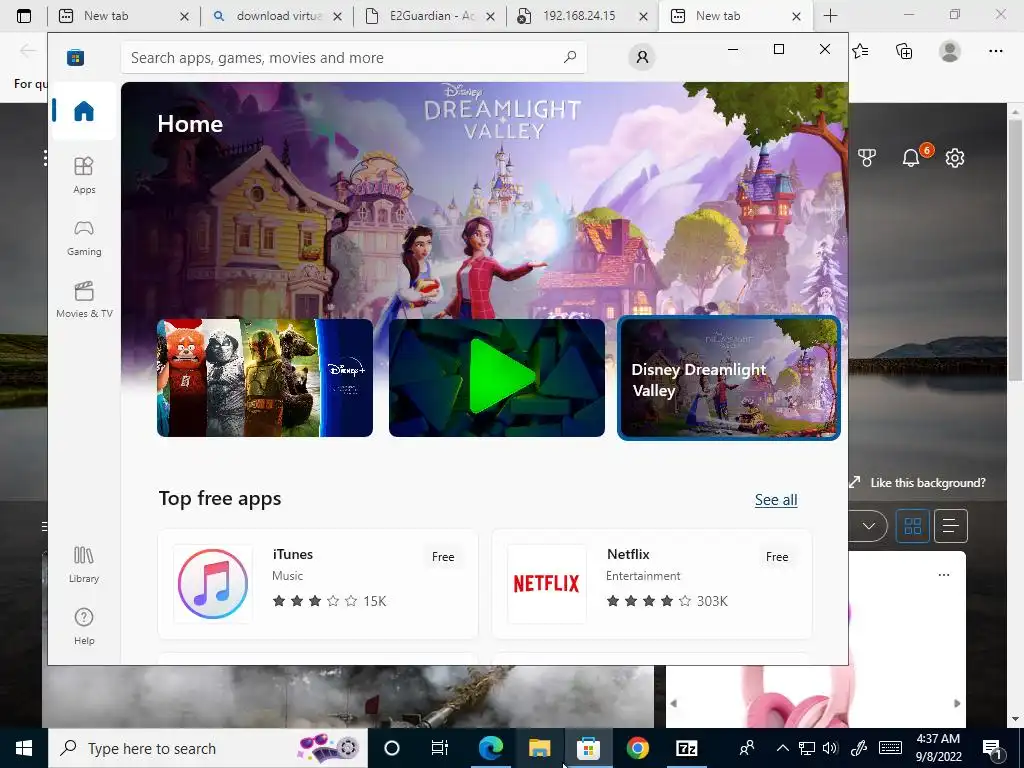Open volume control in system tray
Image resolution: width=1024 pixels, height=768 pixels.
click(x=830, y=748)
